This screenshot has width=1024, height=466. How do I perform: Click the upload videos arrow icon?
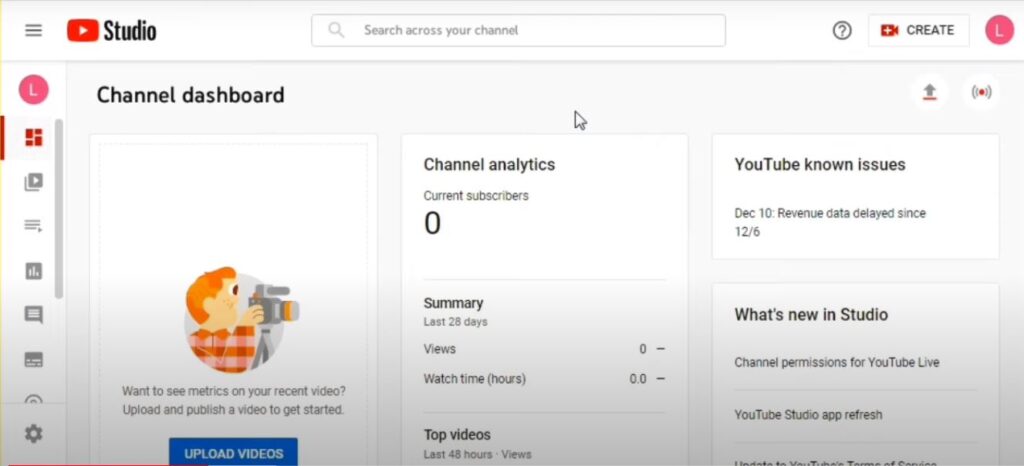(x=929, y=93)
